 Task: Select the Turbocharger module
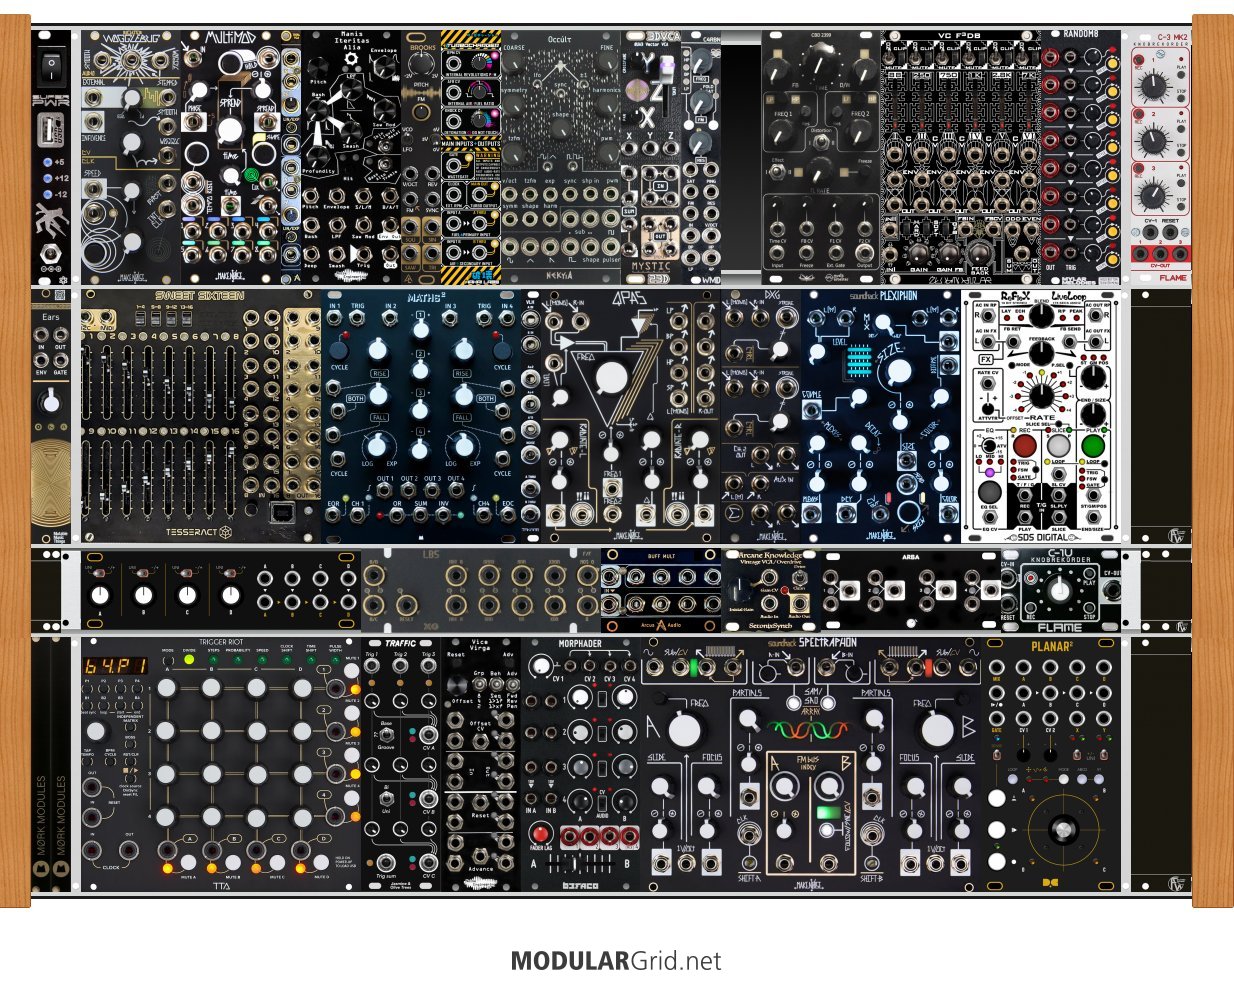pos(470,157)
